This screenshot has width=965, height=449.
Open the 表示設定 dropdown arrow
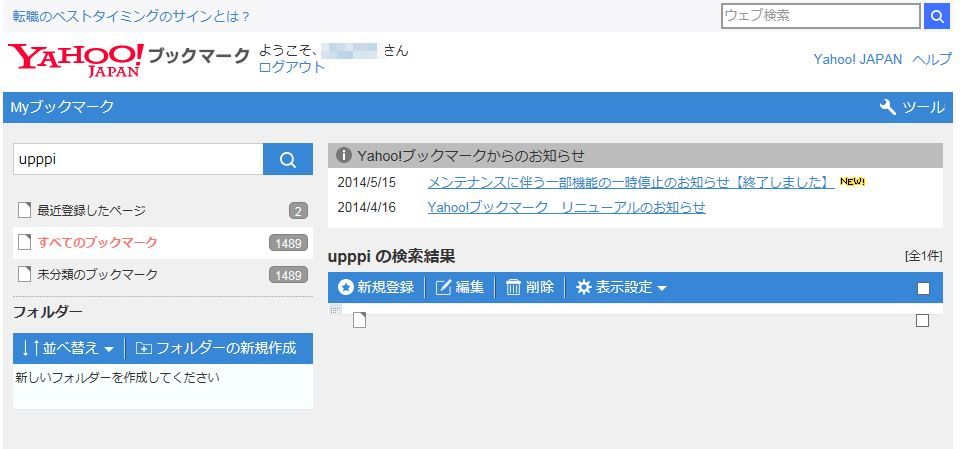click(662, 288)
